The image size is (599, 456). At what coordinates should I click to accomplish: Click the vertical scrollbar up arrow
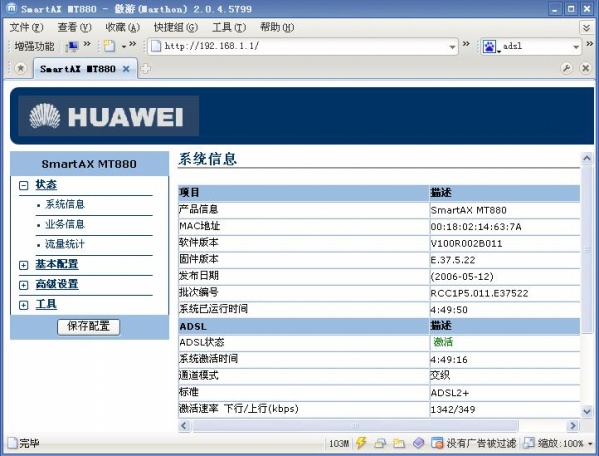point(587,158)
